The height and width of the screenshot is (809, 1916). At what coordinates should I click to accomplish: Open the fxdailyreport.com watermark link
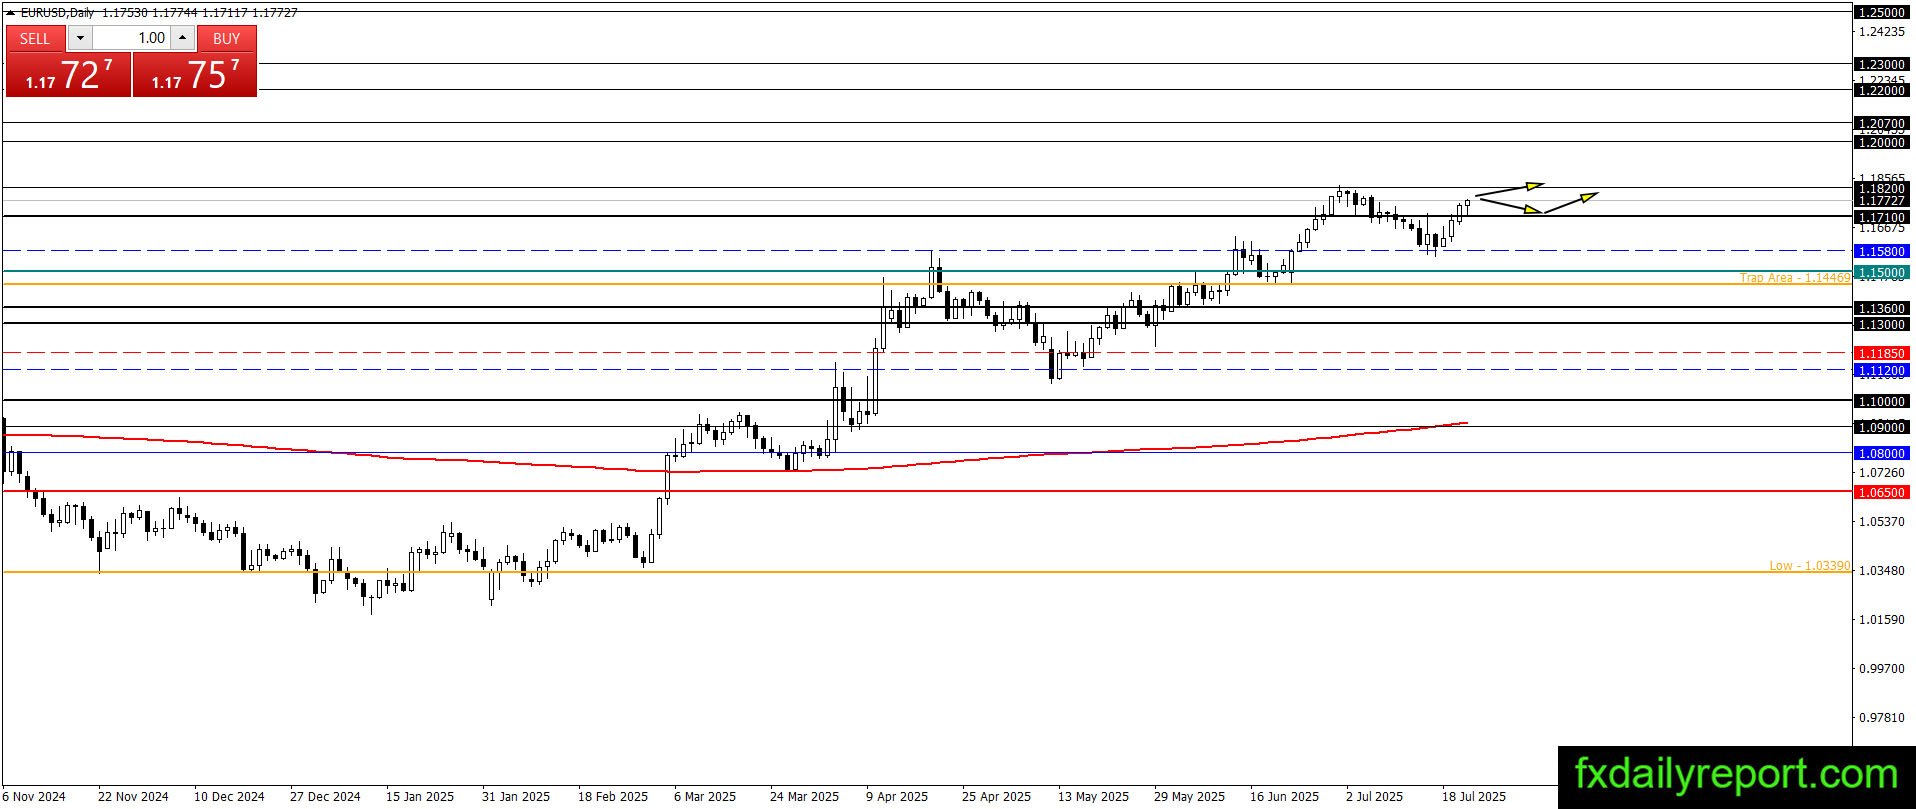[x=1736, y=776]
